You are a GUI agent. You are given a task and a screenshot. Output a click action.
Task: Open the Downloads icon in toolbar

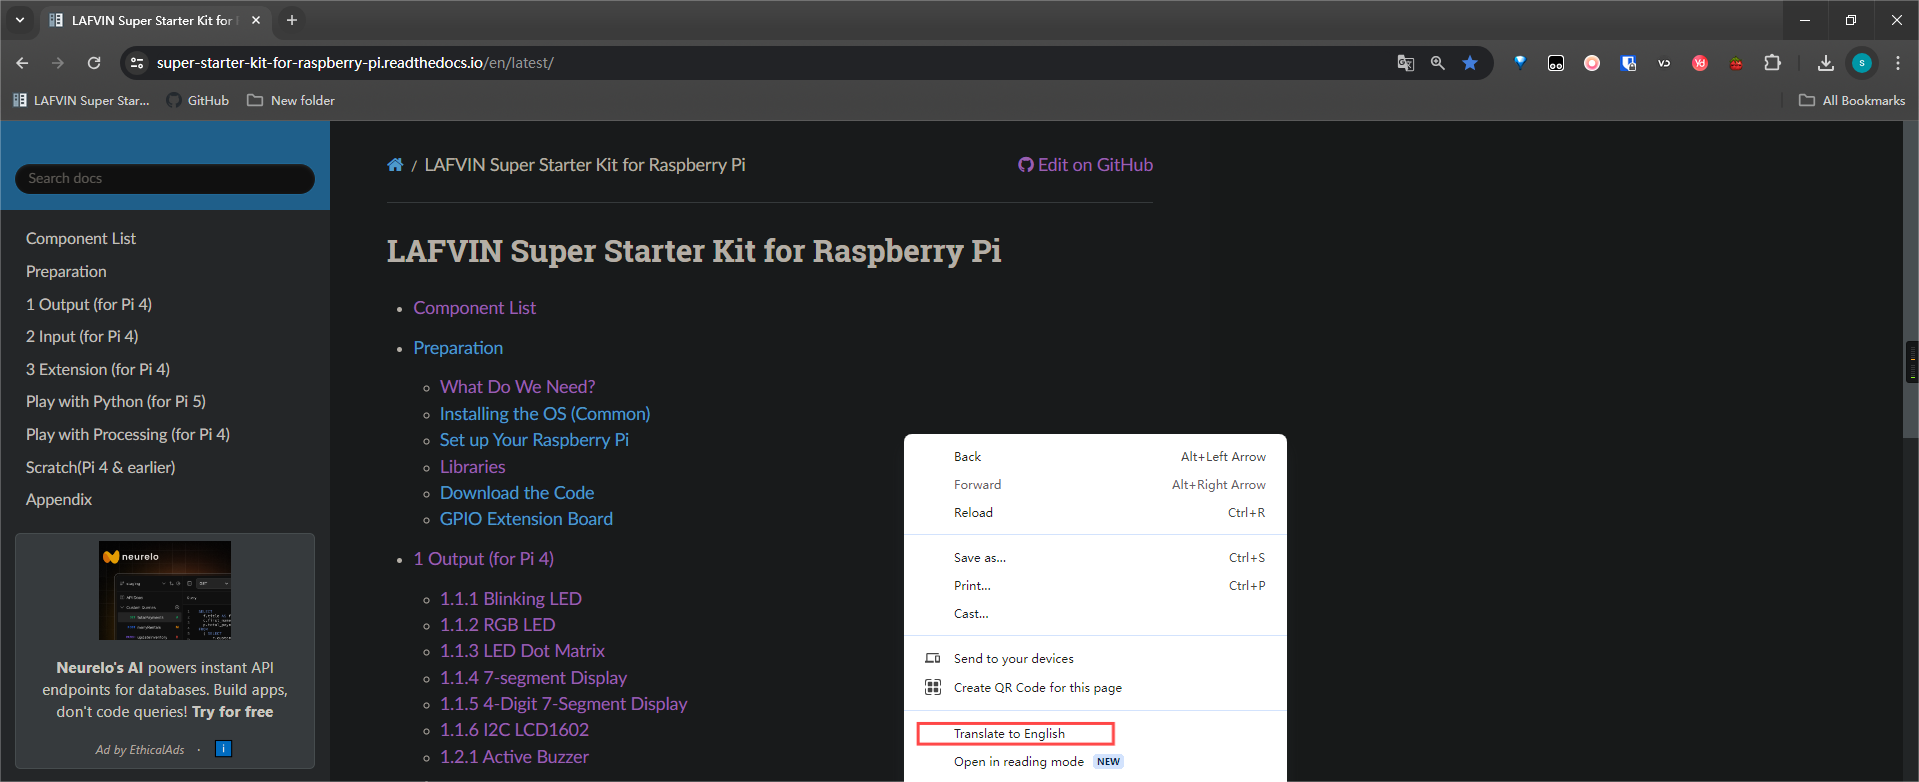click(x=1825, y=63)
